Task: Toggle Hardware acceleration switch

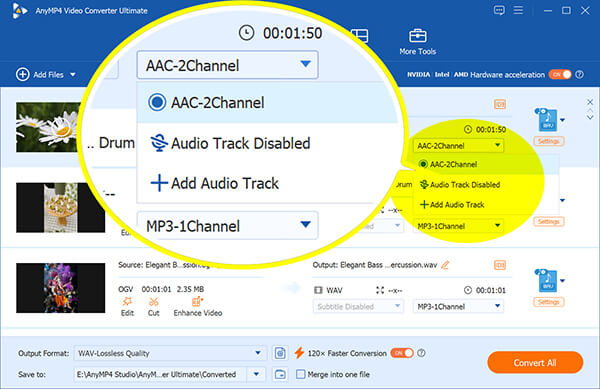Action: pos(560,75)
